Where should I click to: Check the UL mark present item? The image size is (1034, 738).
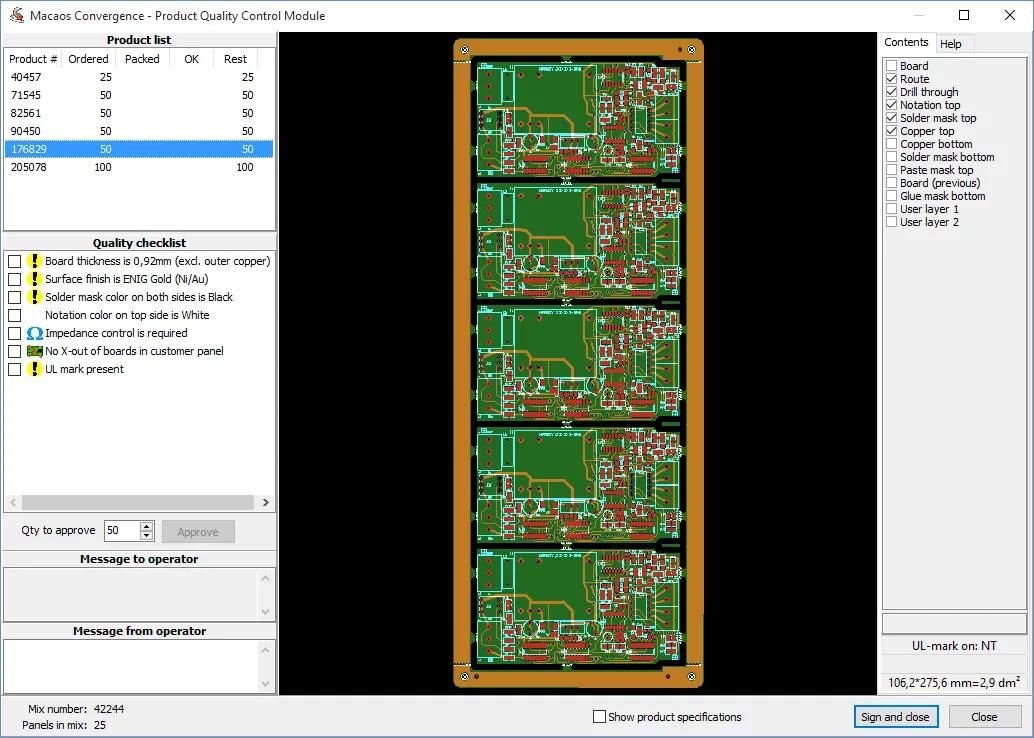(13, 368)
